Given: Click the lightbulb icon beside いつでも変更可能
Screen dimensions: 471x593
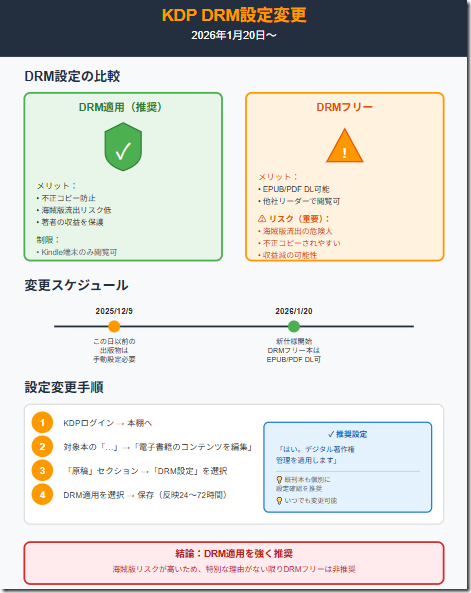Looking at the screenshot, I should [279, 501].
